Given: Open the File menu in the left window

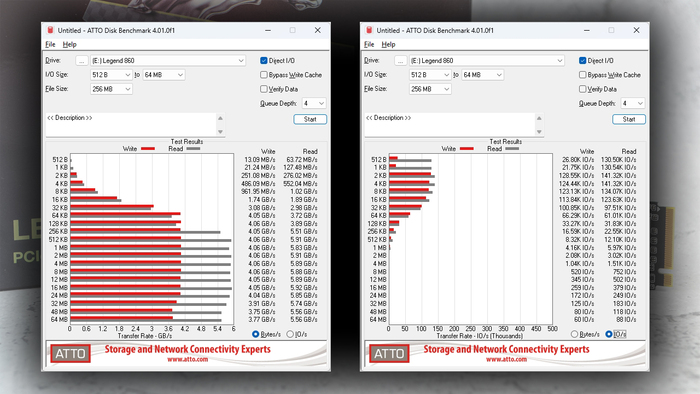Looking at the screenshot, I should coord(50,44).
